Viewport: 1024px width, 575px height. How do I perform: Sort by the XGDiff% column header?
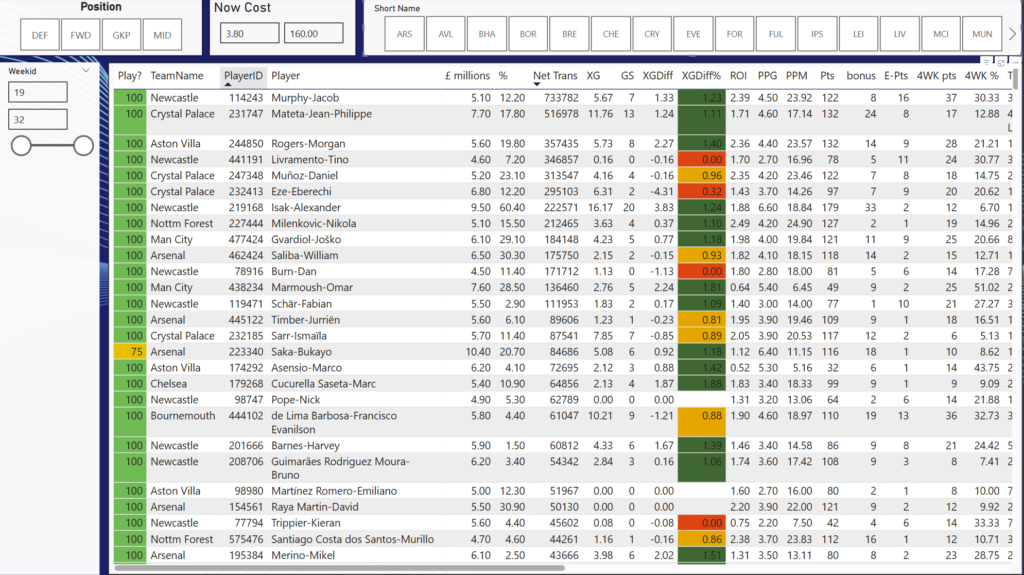pos(701,75)
